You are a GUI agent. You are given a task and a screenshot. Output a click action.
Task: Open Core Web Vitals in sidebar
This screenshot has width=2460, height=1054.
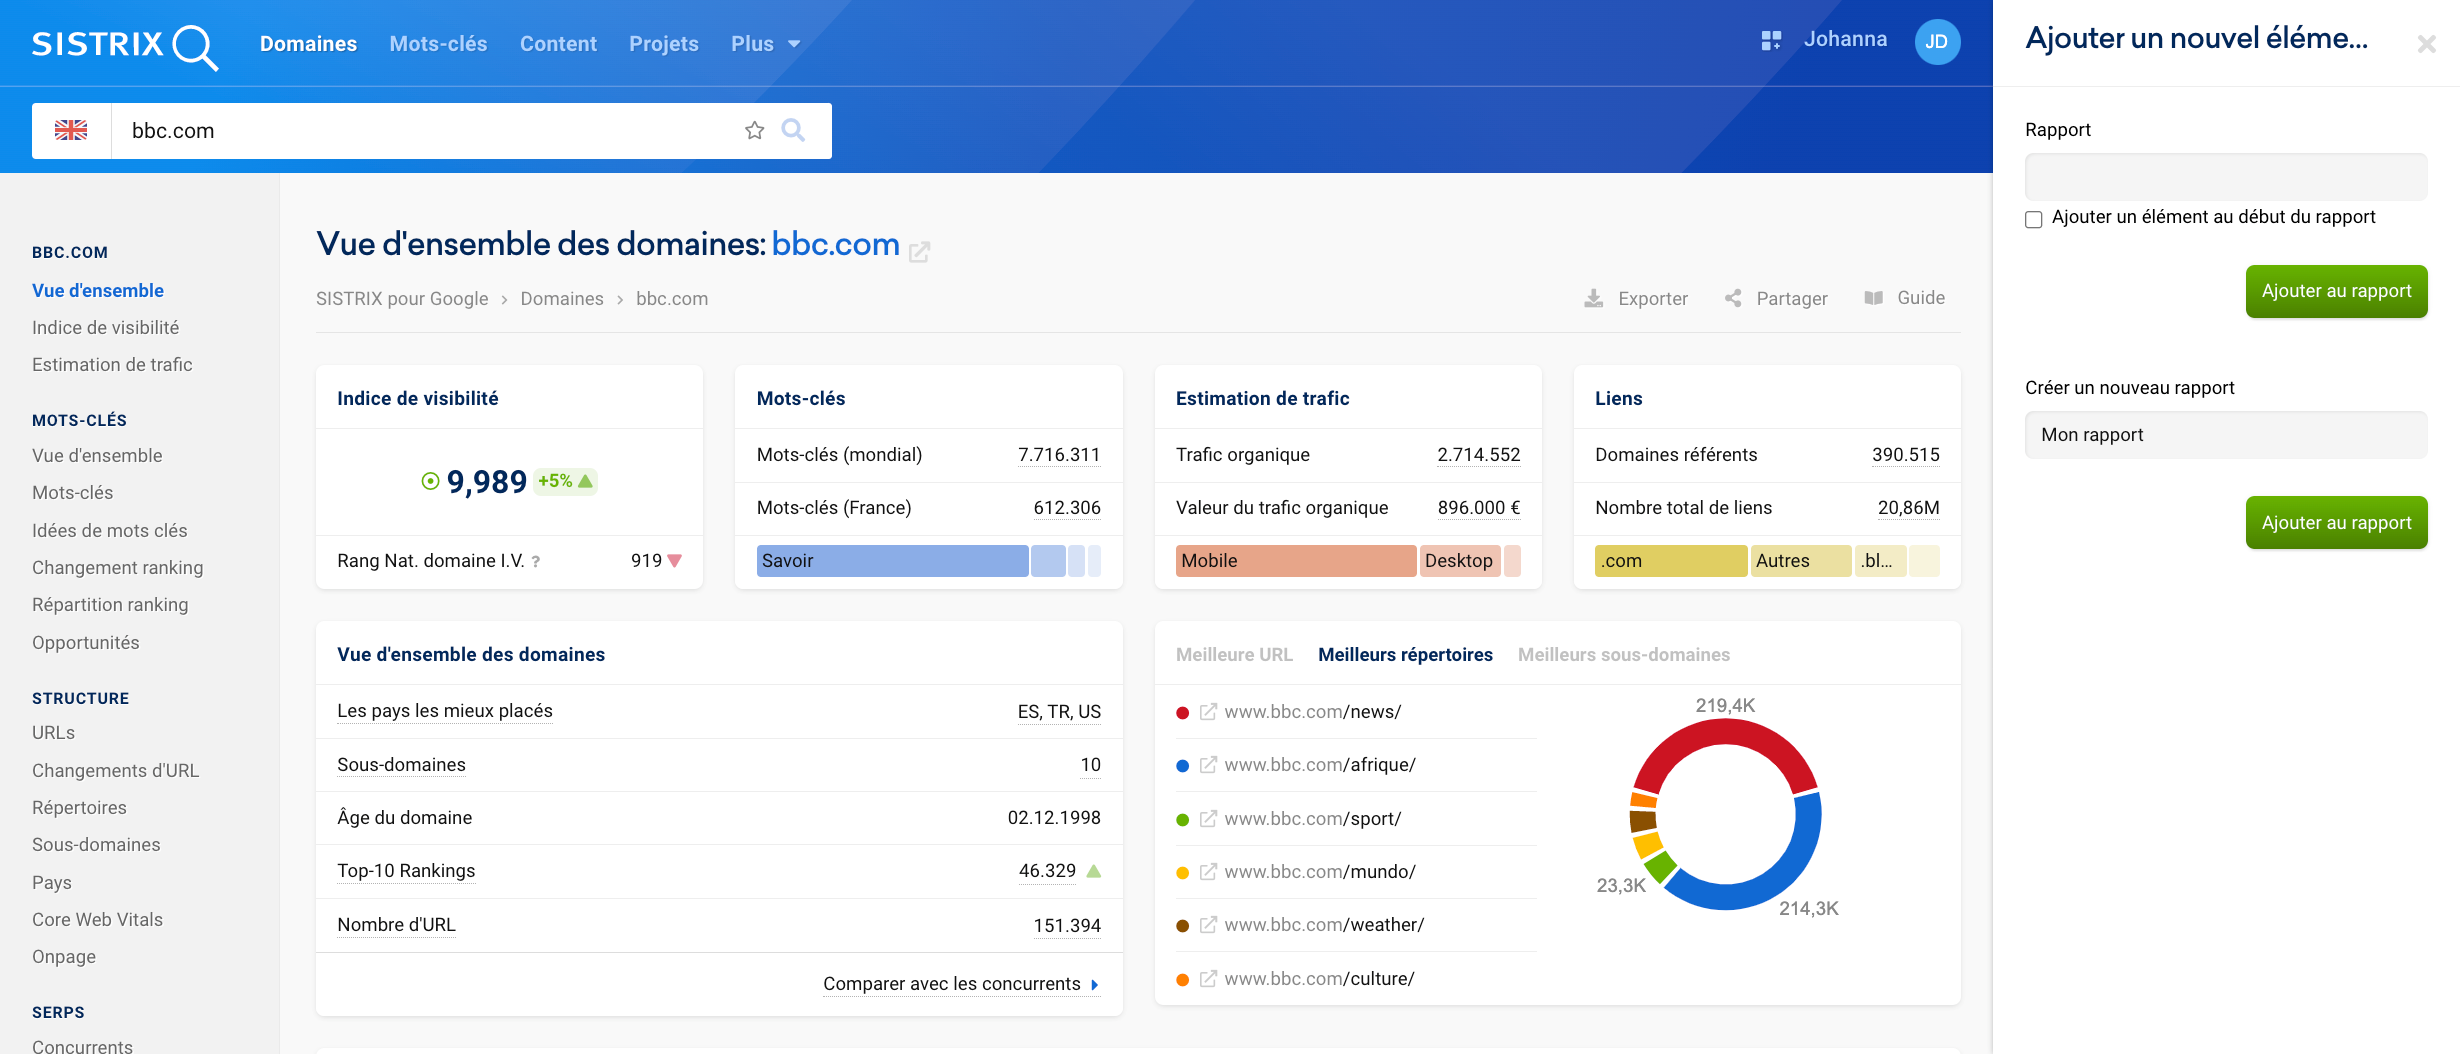coord(97,920)
